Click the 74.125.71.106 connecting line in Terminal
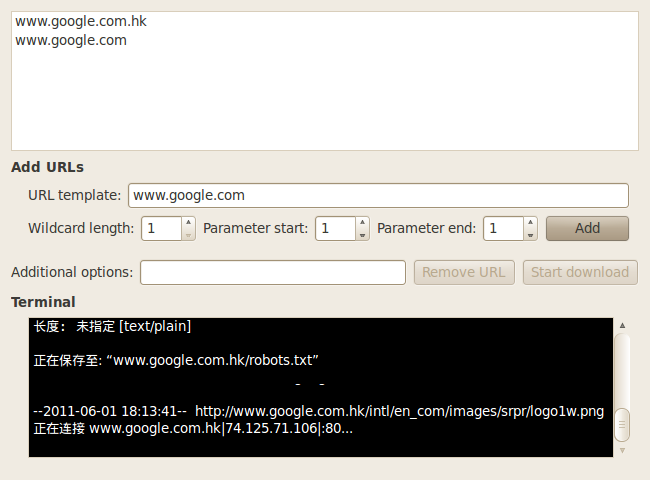The height and width of the screenshot is (480, 650). (x=193, y=428)
